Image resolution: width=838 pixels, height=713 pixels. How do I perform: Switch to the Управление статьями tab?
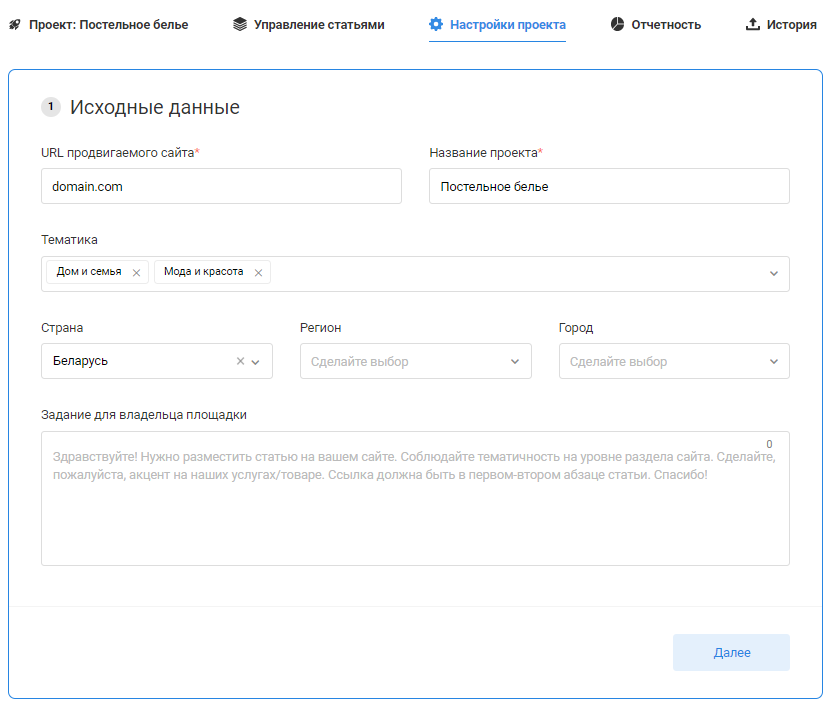pos(318,25)
